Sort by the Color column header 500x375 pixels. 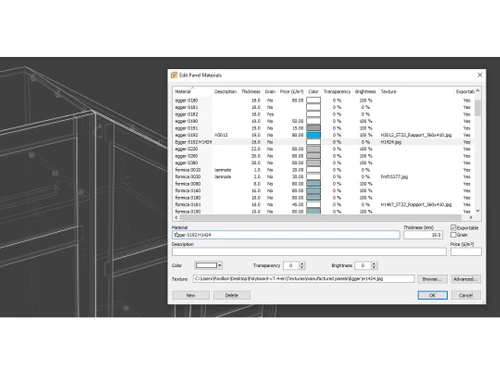pyautogui.click(x=313, y=91)
